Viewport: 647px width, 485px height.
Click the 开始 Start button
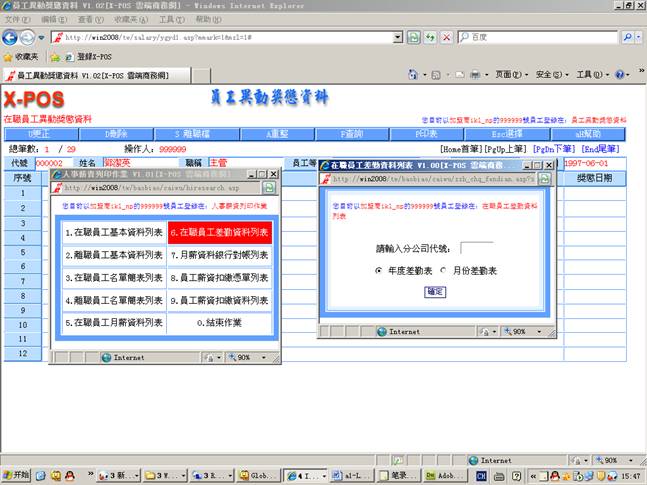pos(17,476)
